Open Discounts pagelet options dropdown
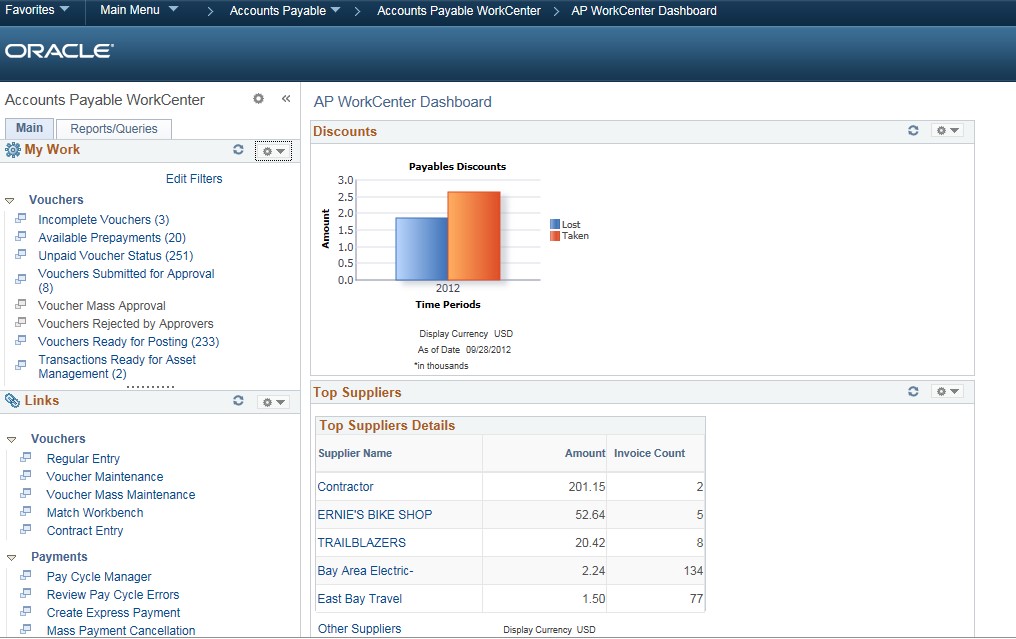1016x639 pixels. click(x=947, y=130)
